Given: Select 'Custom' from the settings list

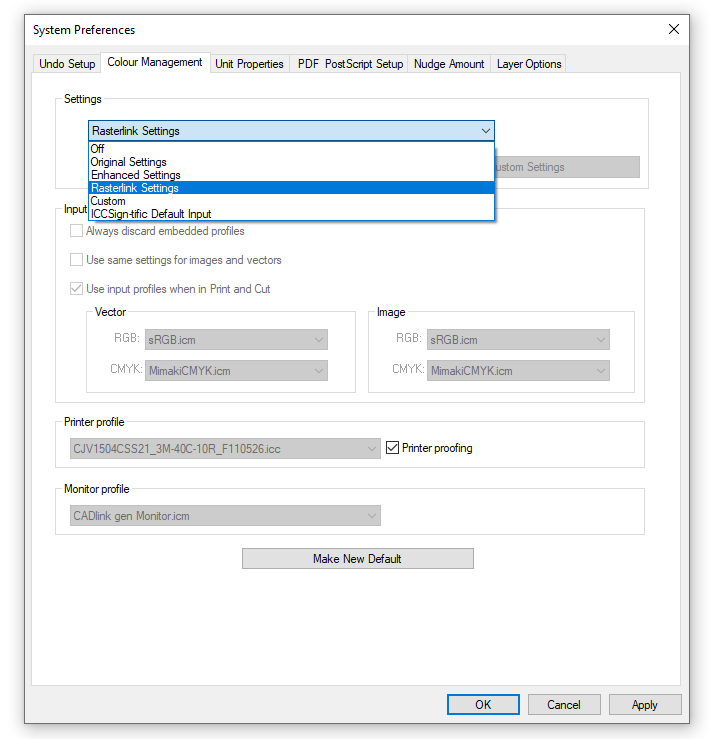Looking at the screenshot, I should (x=108, y=201).
